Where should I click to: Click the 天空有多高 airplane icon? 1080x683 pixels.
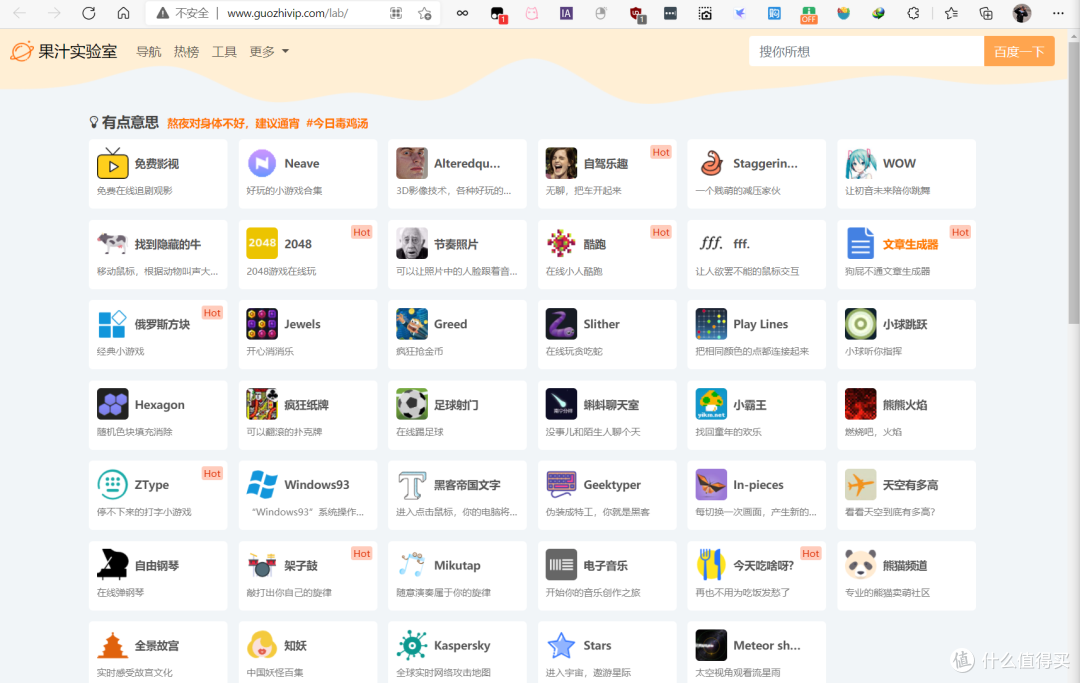(x=860, y=485)
